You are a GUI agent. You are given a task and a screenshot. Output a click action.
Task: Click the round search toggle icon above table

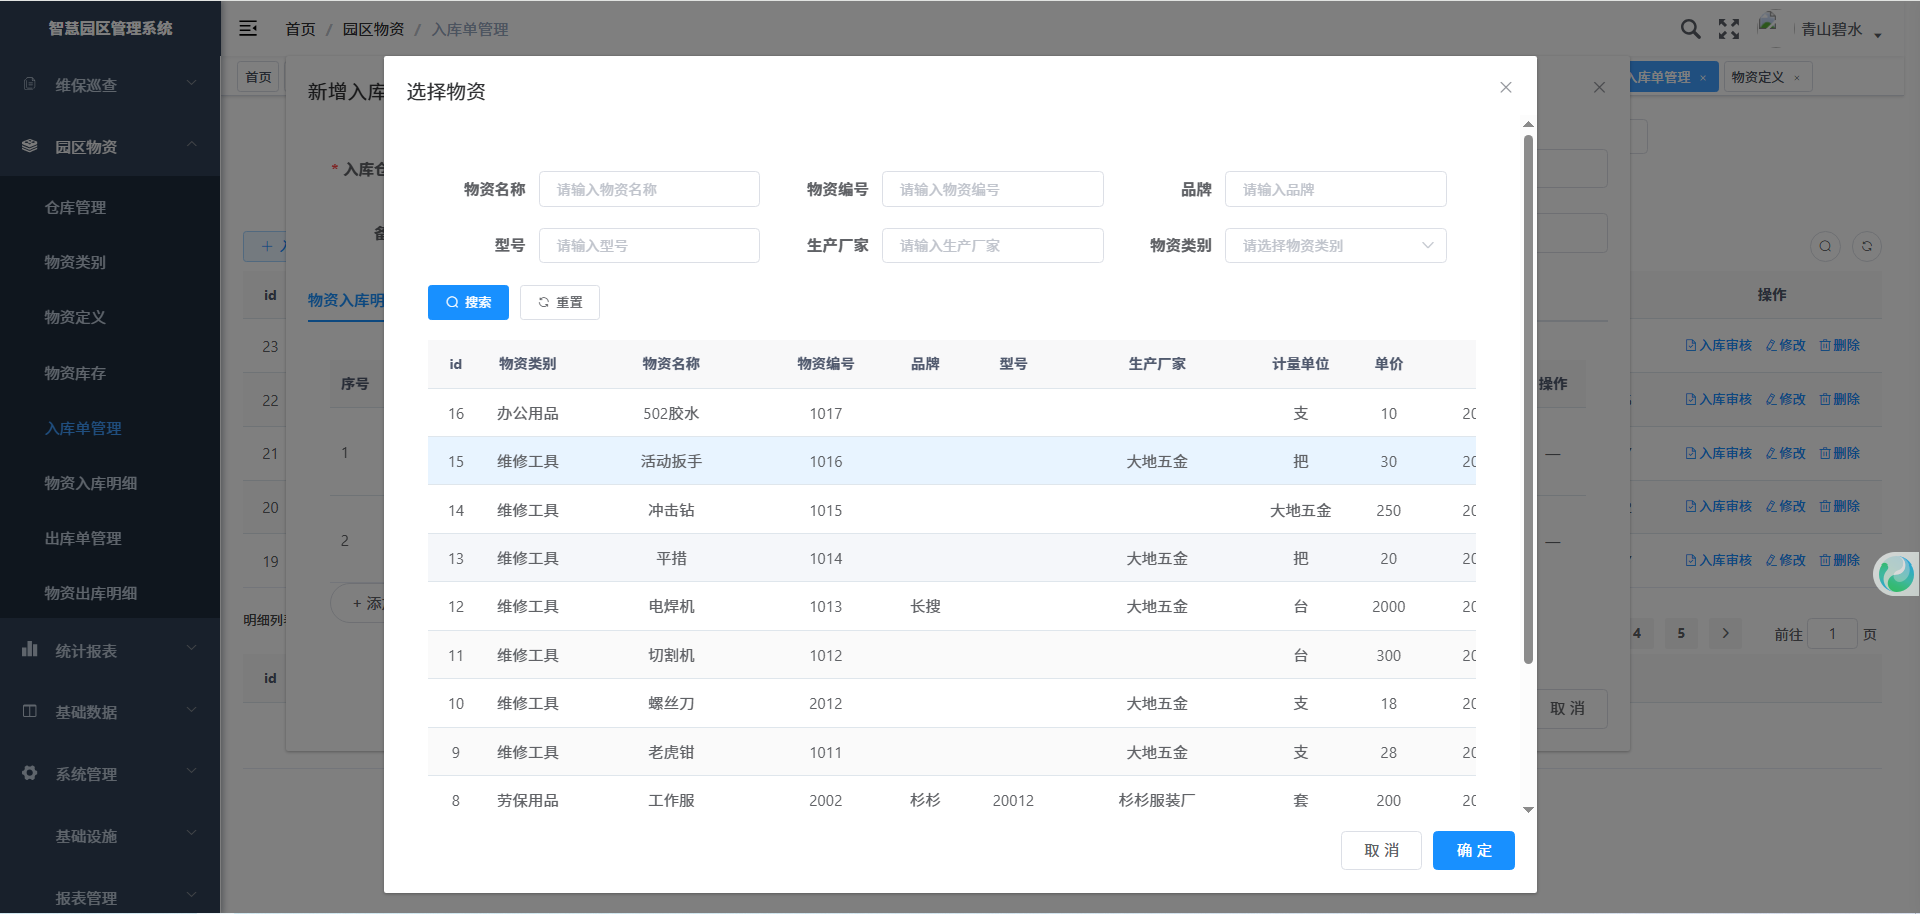point(1825,246)
